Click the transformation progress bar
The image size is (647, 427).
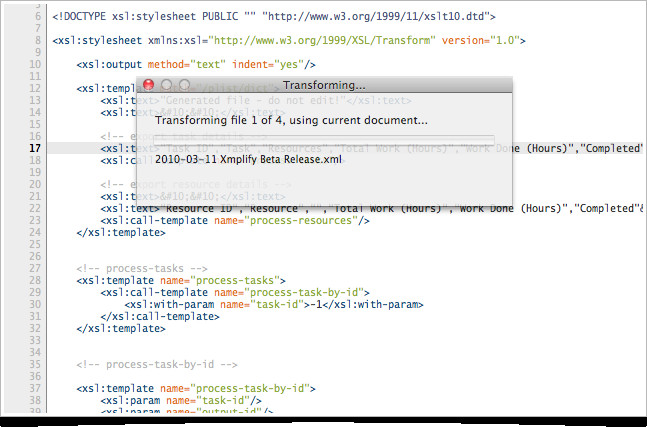click(x=324, y=140)
